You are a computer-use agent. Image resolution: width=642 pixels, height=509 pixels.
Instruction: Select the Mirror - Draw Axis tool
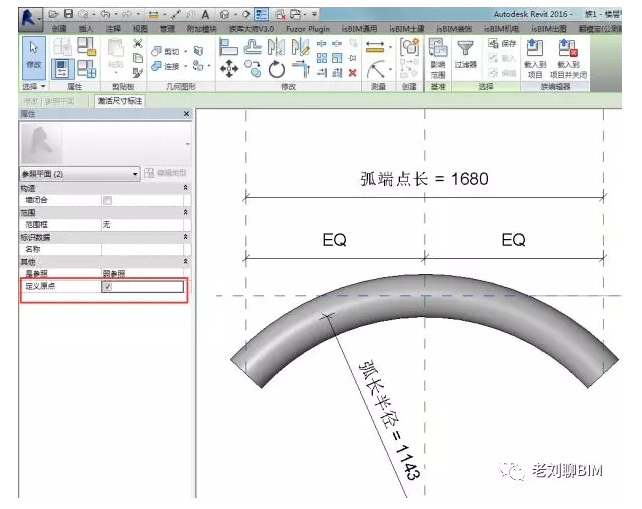coord(301,47)
